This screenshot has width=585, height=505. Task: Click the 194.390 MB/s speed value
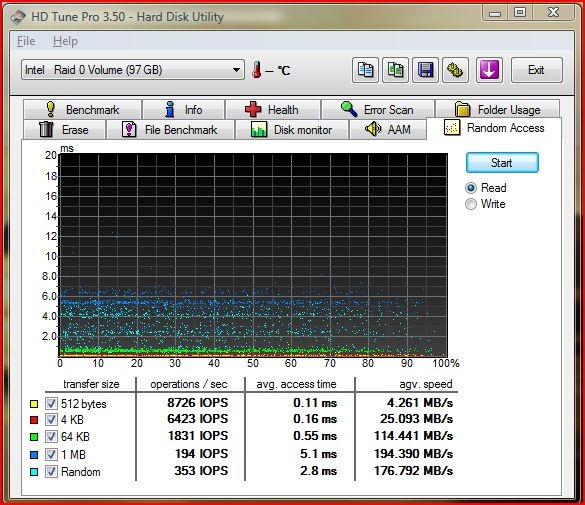tap(414, 454)
